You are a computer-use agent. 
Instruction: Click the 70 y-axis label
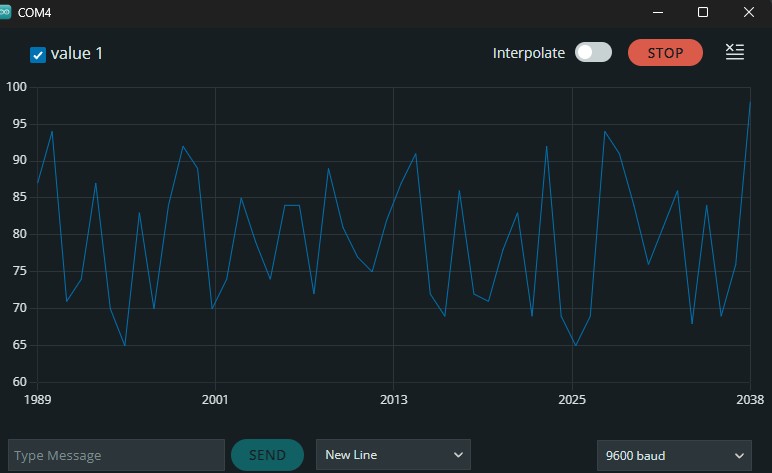click(20, 308)
